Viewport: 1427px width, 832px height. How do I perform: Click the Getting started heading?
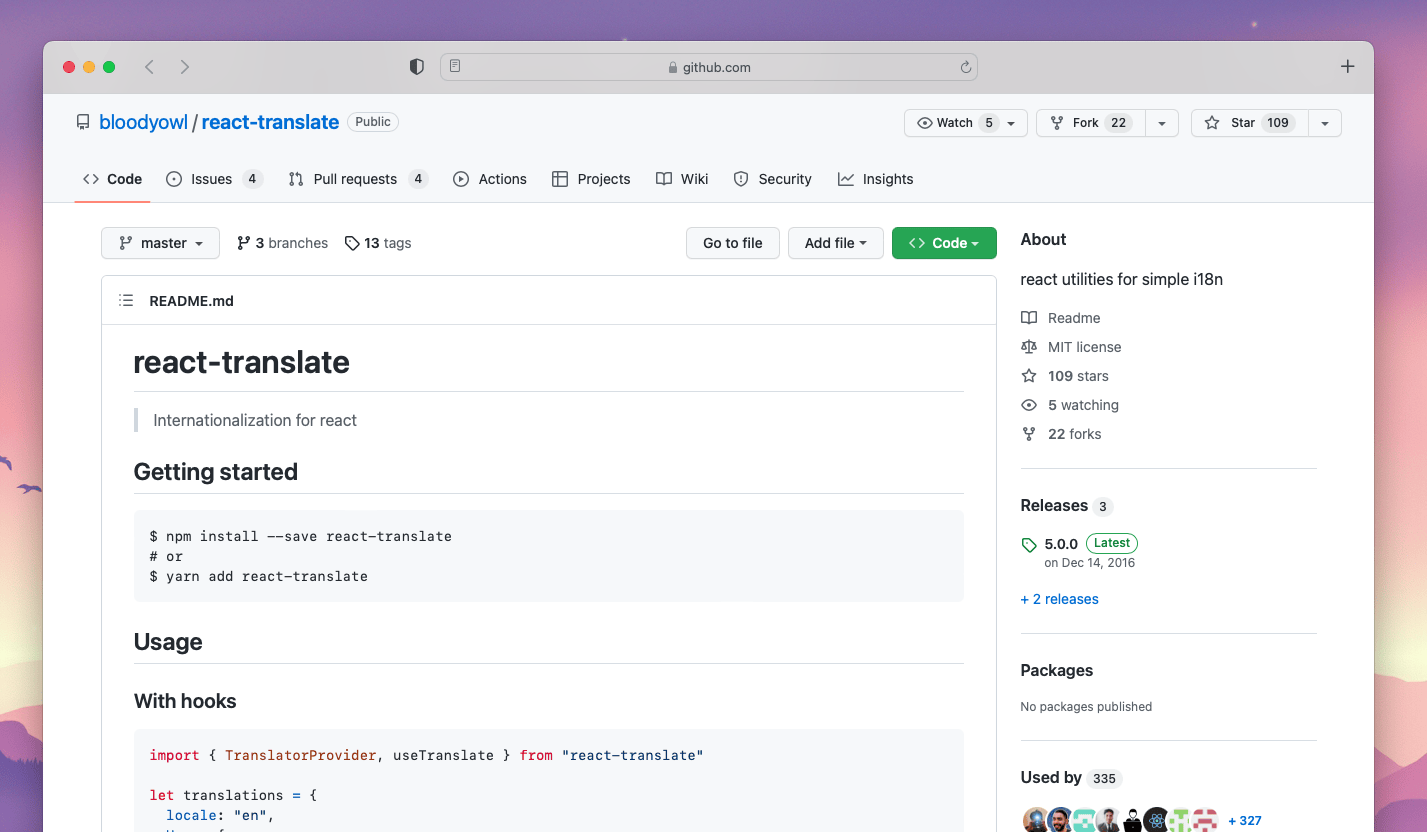[216, 472]
